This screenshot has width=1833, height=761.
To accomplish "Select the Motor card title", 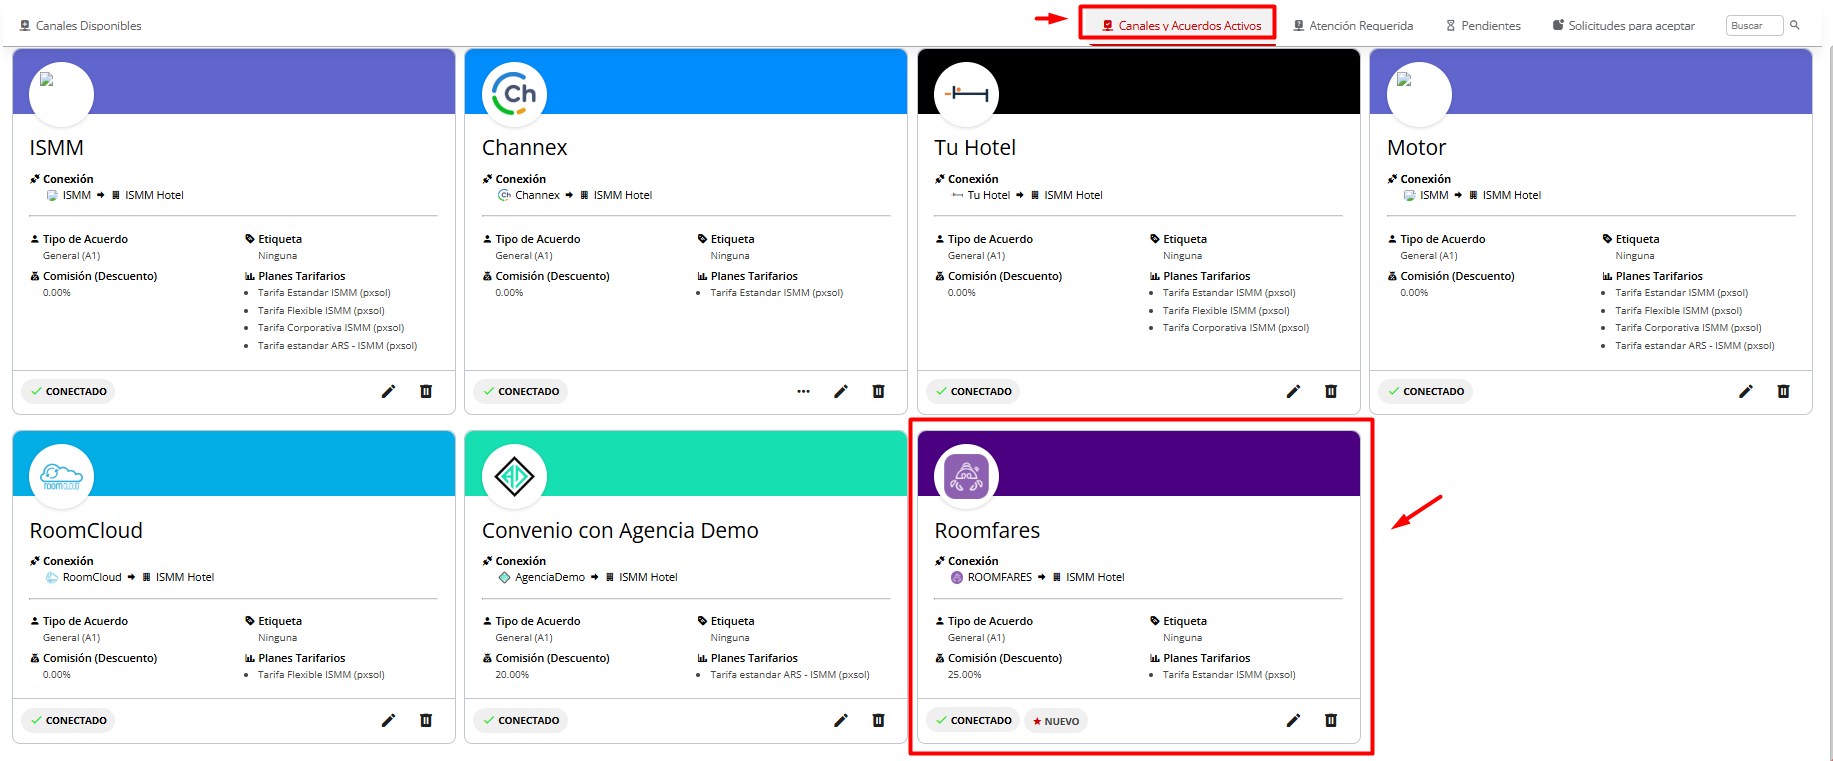I will point(1416,148).
